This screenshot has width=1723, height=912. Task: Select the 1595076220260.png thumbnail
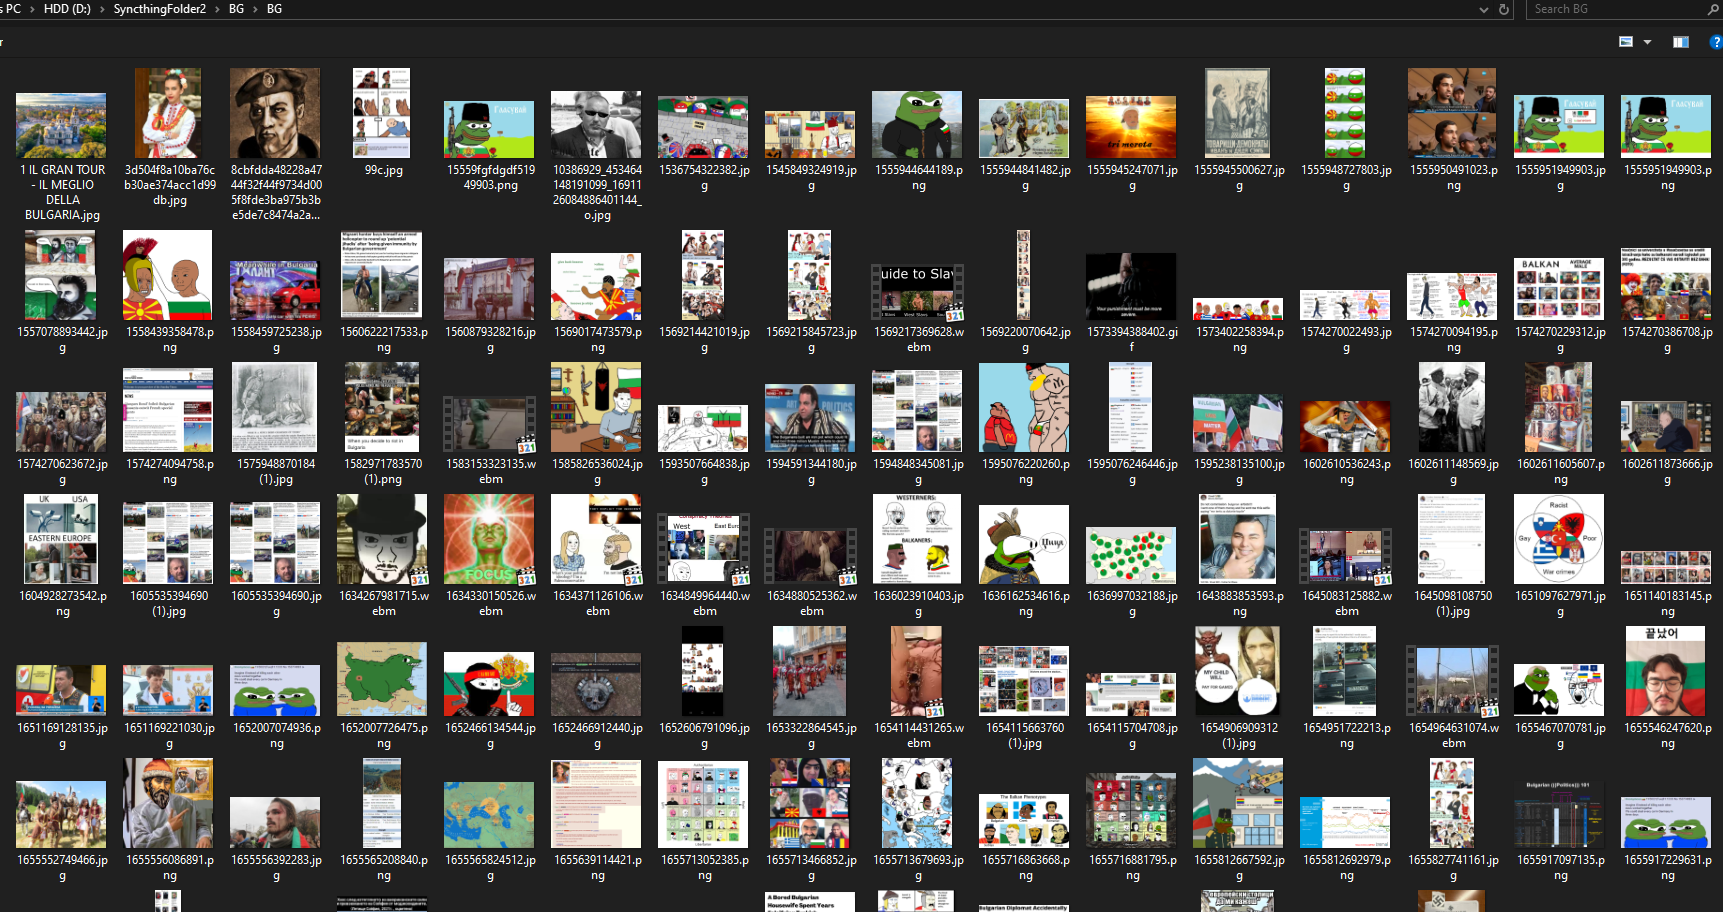tap(1024, 407)
